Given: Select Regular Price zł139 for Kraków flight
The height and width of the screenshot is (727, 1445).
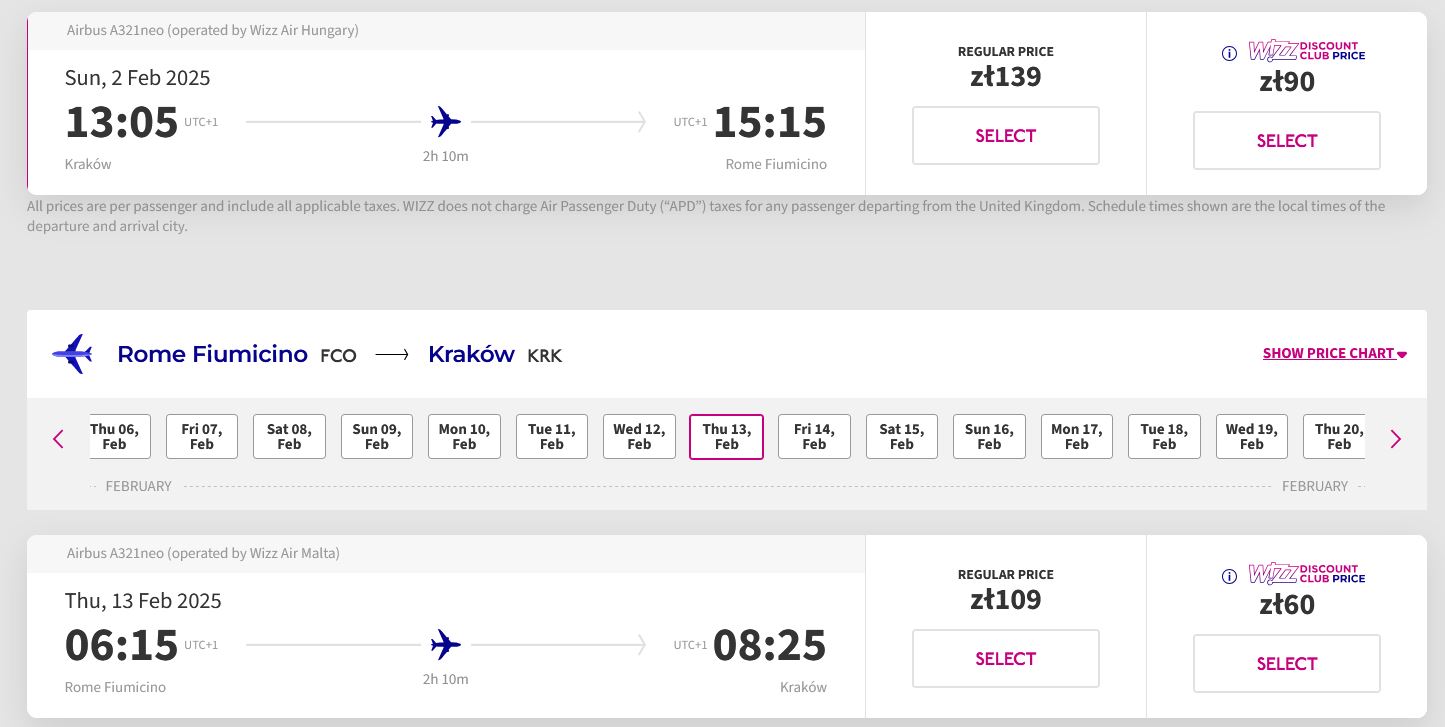Looking at the screenshot, I should (x=1005, y=136).
